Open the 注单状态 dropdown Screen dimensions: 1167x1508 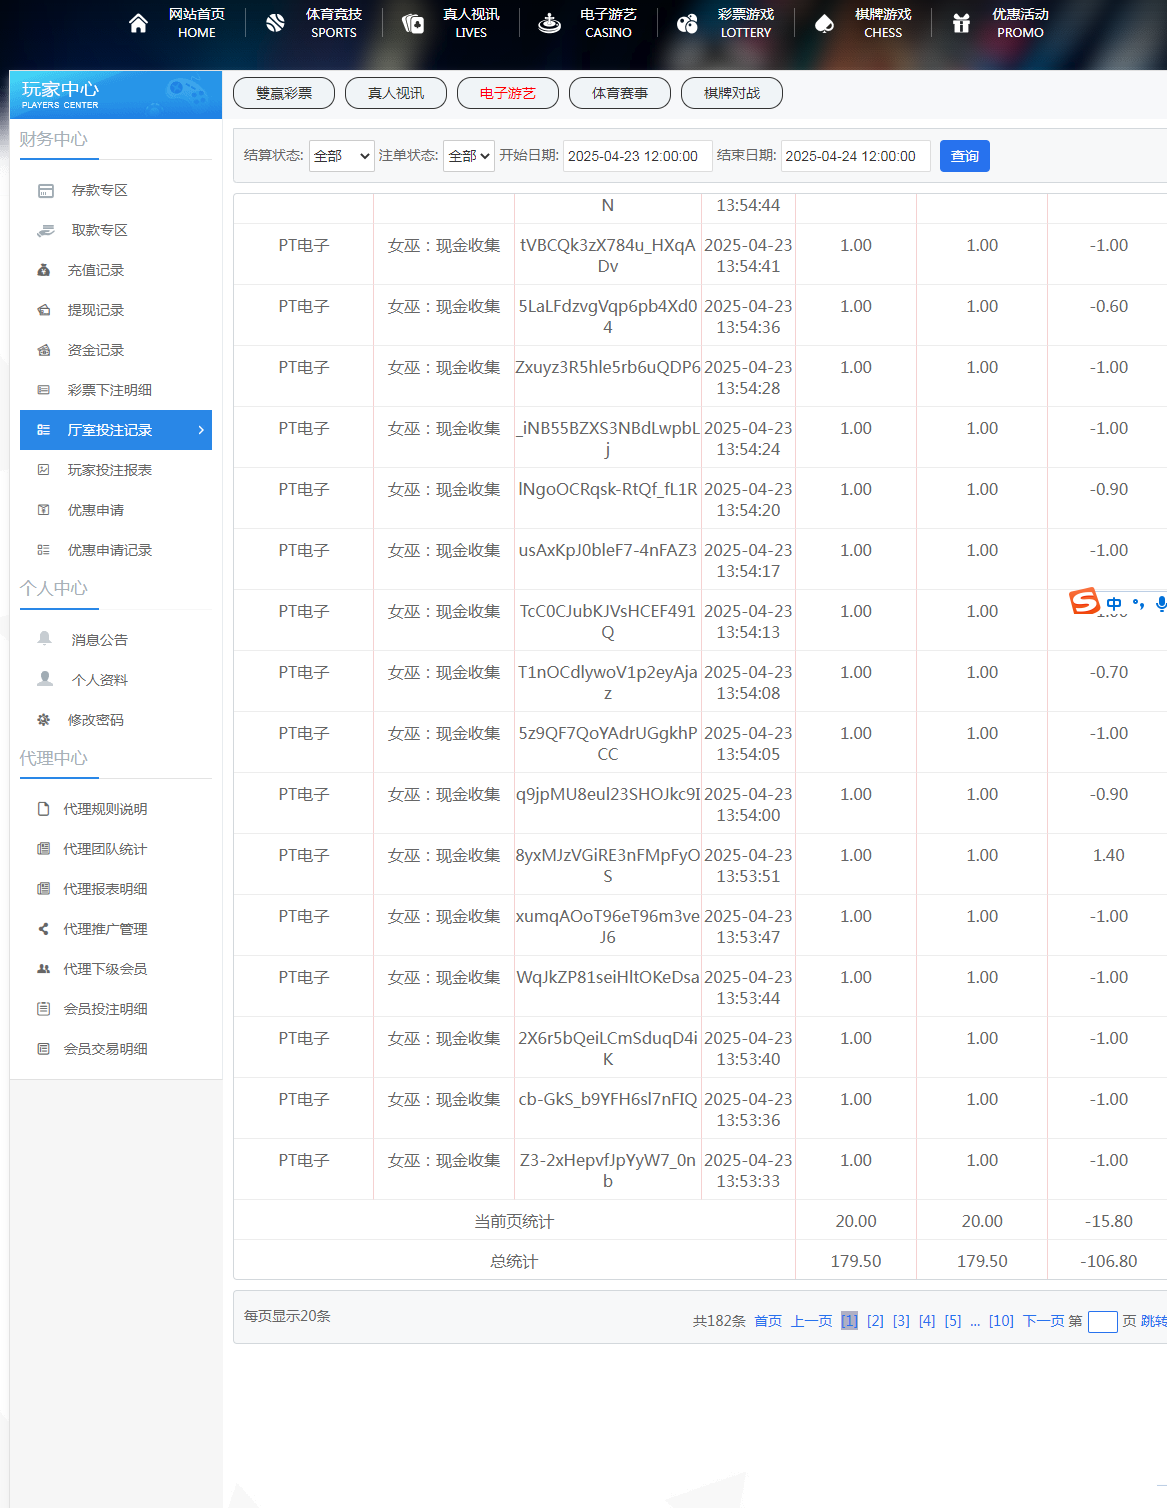468,156
